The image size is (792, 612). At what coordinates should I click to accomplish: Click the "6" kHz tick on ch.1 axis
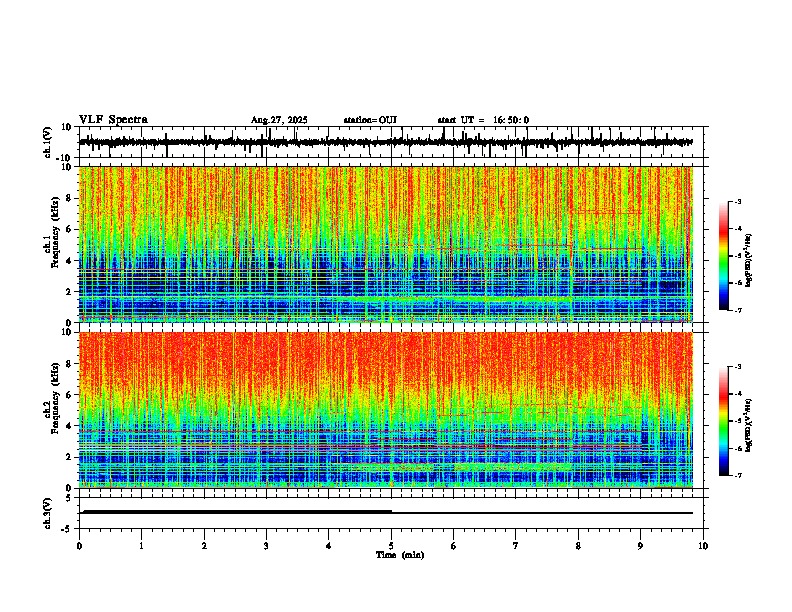pos(69,229)
